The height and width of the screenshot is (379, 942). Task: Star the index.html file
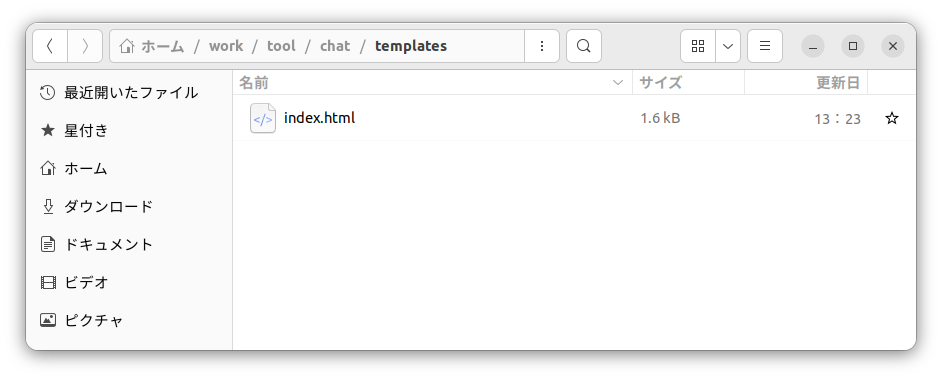(892, 118)
